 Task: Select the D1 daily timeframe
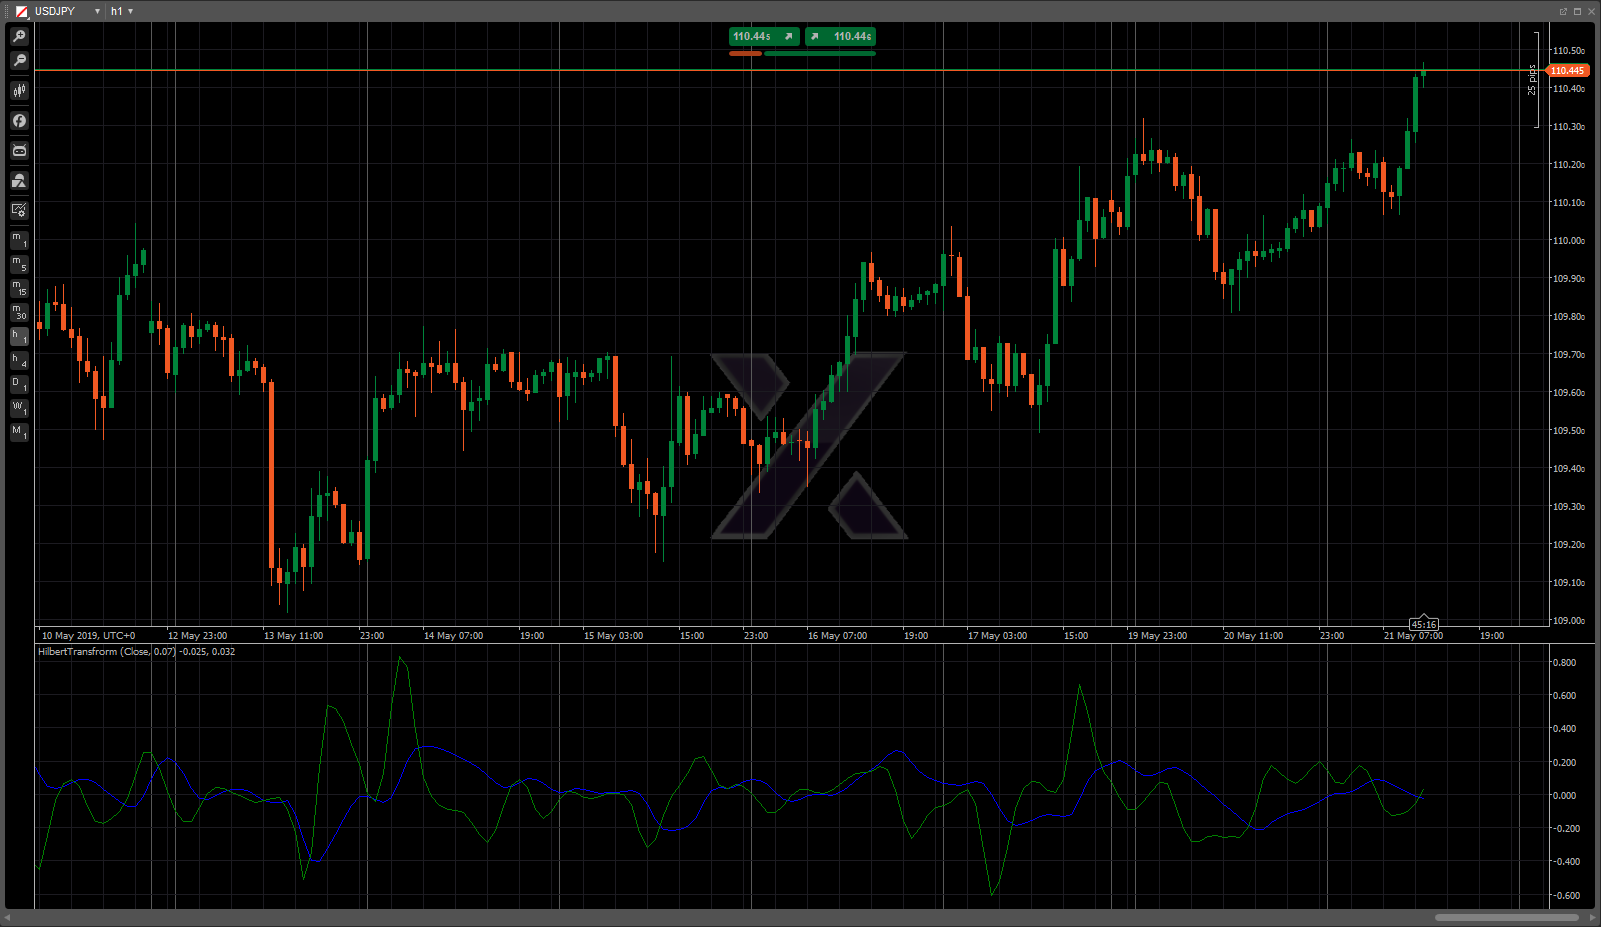[19, 384]
